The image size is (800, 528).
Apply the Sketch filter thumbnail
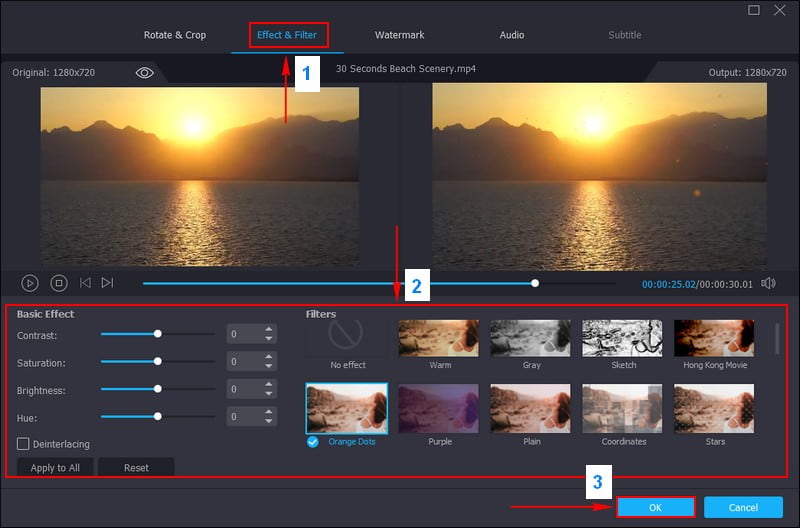(x=623, y=338)
